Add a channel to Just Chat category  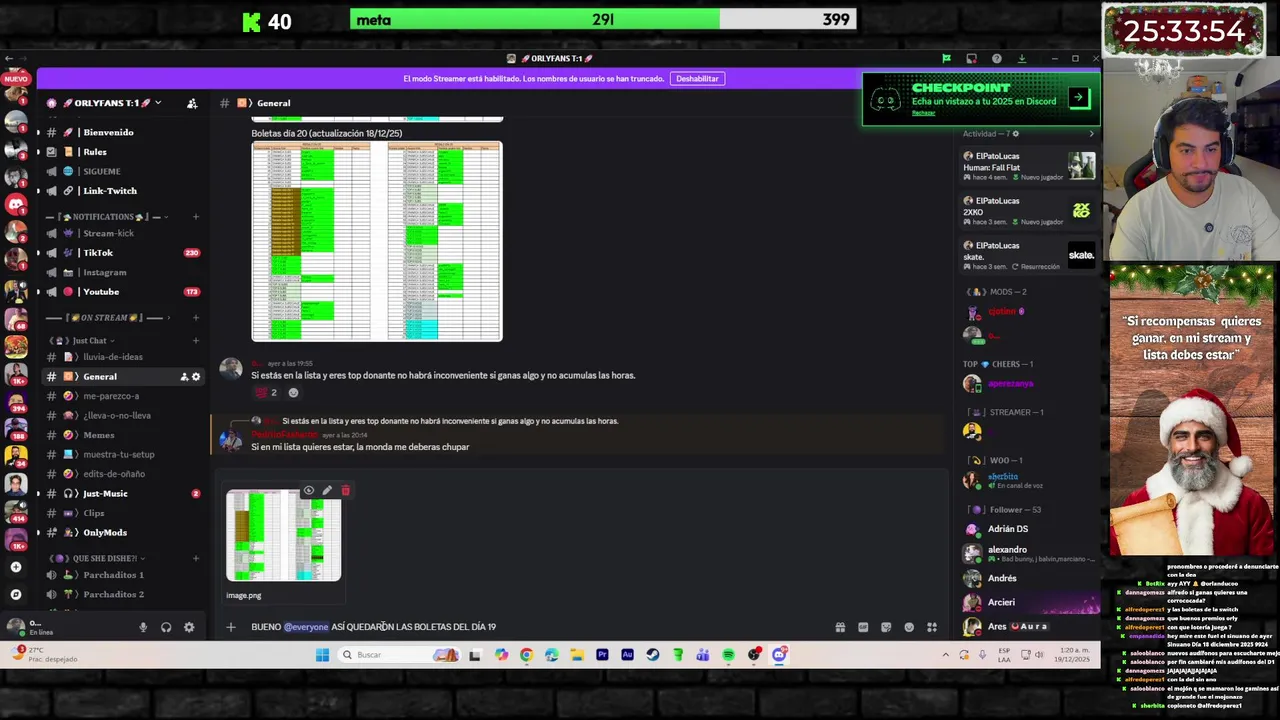point(196,341)
